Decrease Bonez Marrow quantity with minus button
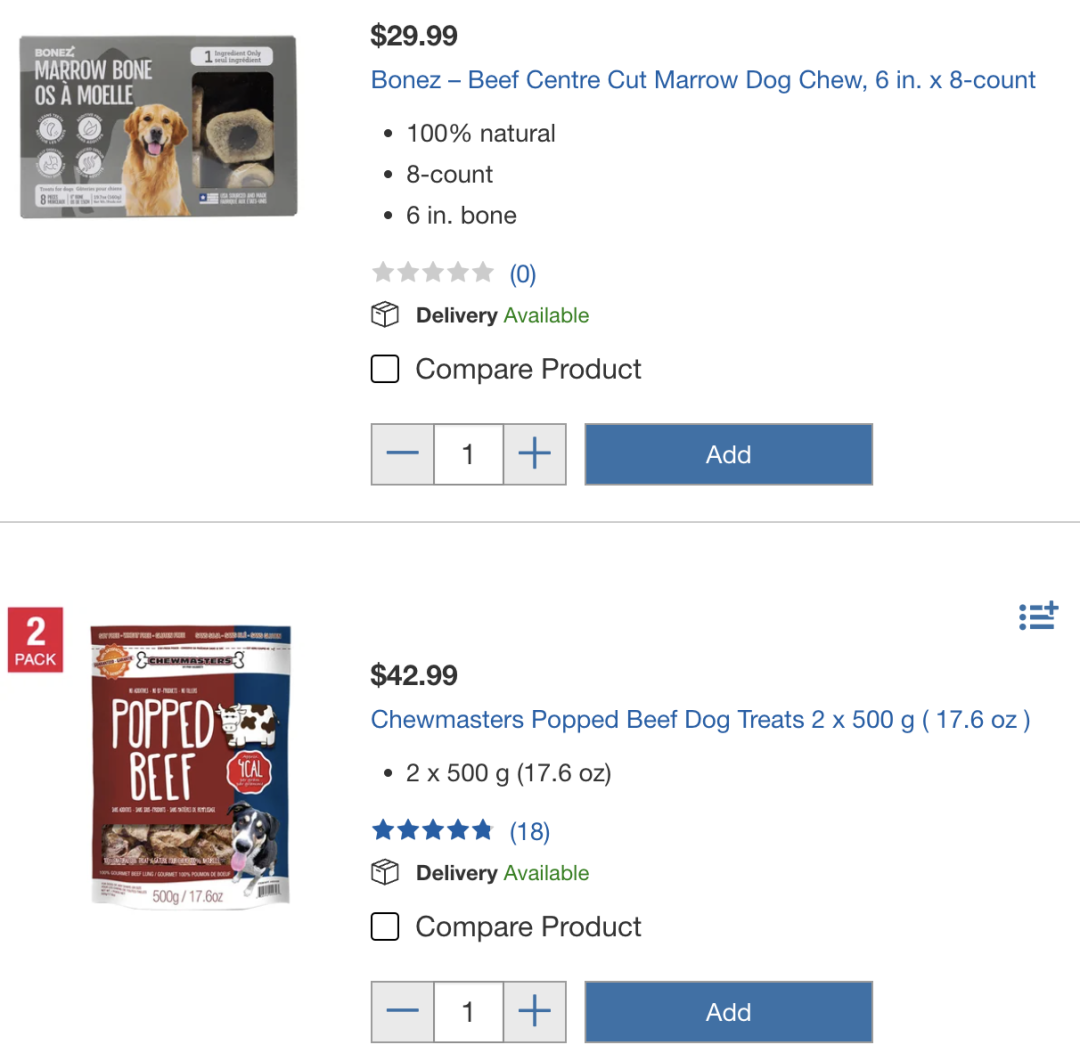1080x1053 pixels. pos(403,455)
